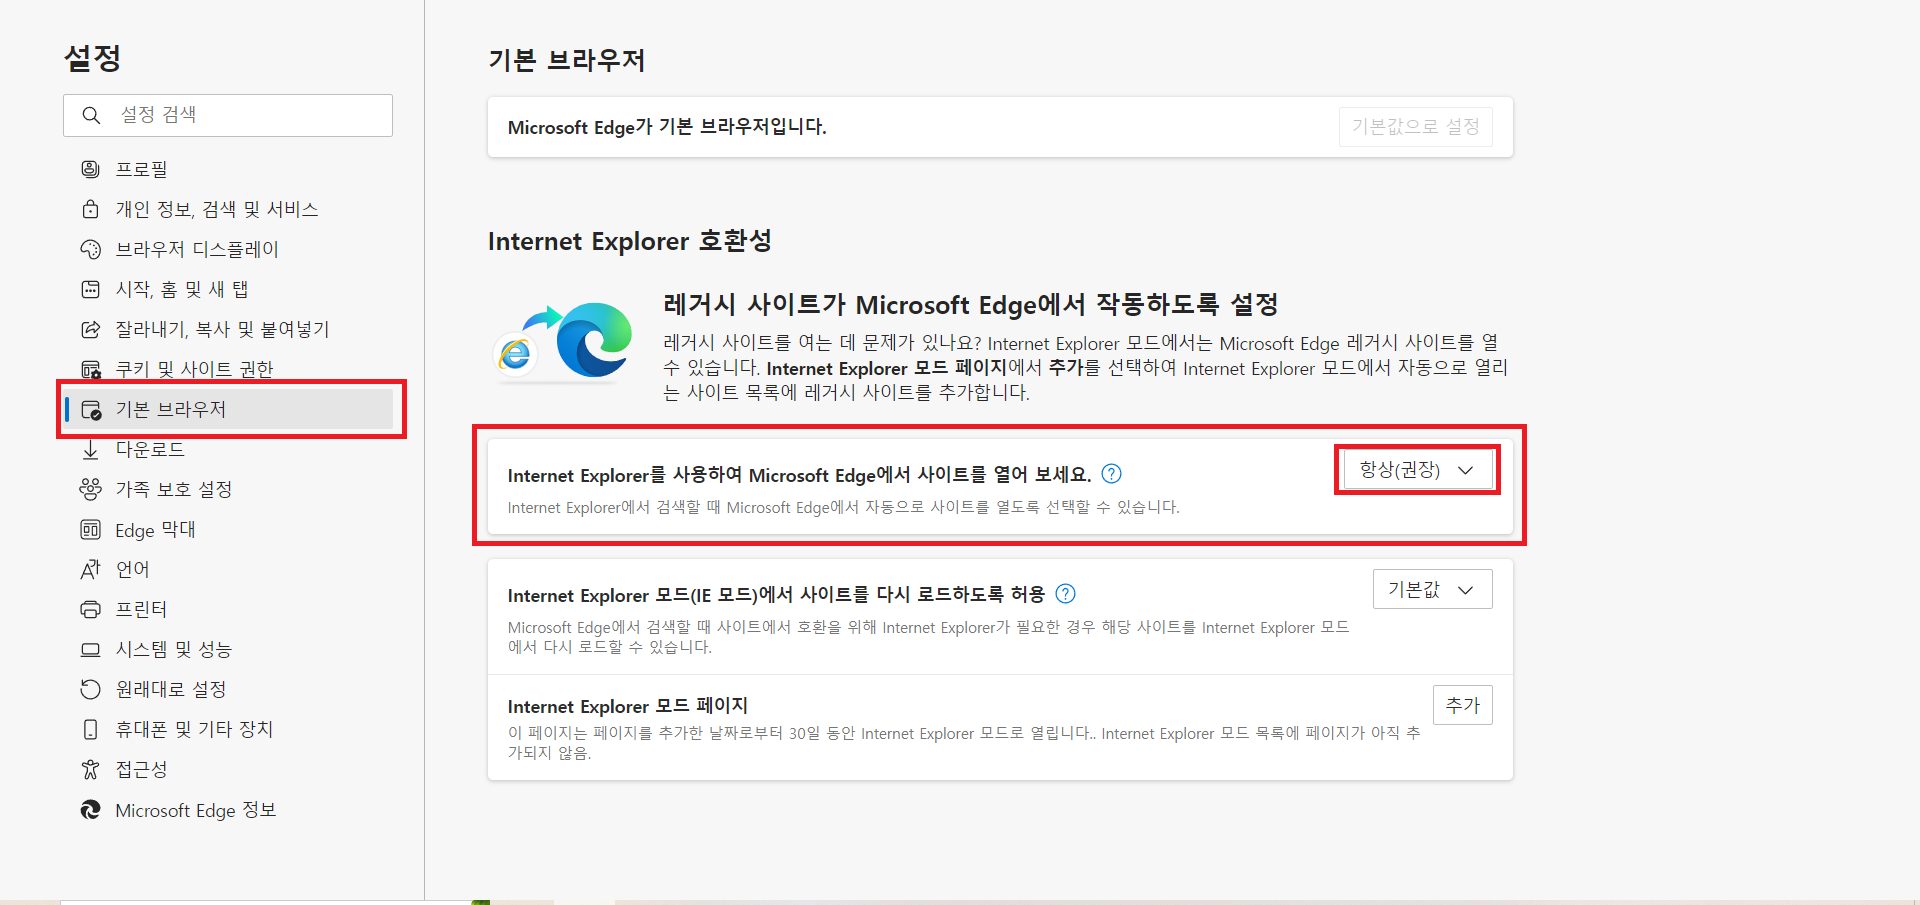Click the cut, copy and paste share icon
Image resolution: width=1920 pixels, height=905 pixels.
click(x=90, y=329)
